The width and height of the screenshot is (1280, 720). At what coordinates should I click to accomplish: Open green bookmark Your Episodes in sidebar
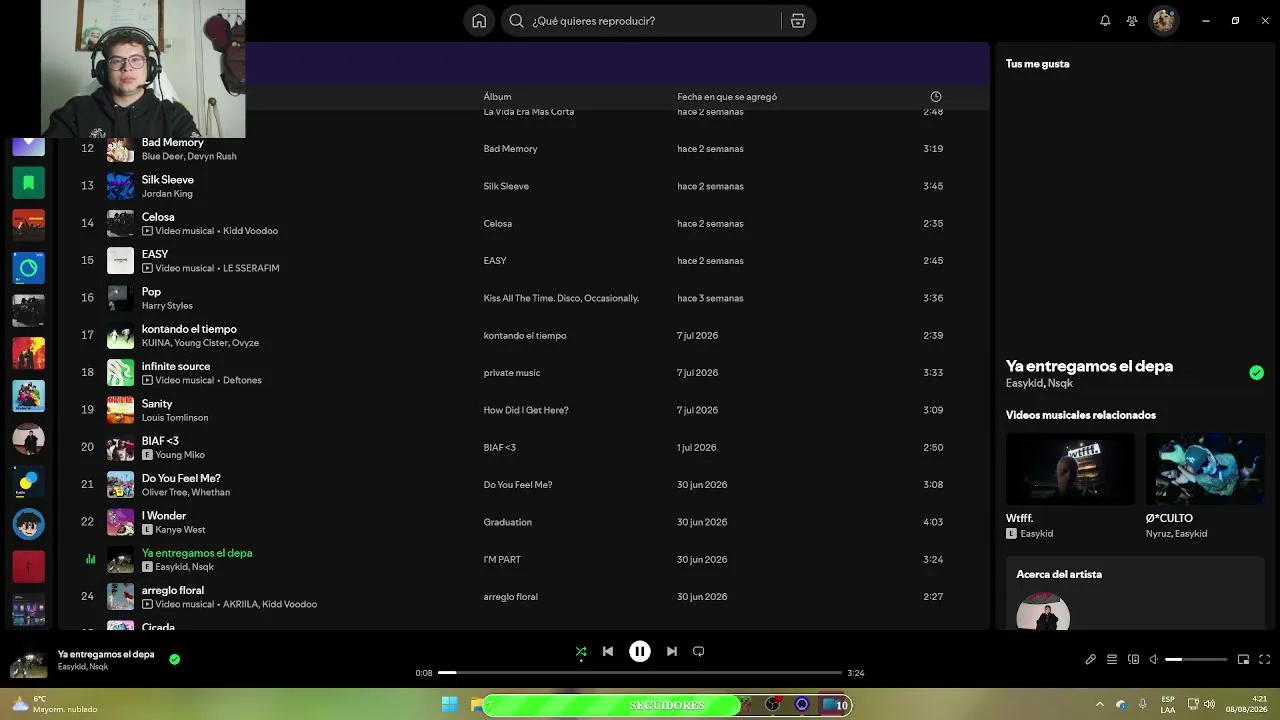coord(28,183)
